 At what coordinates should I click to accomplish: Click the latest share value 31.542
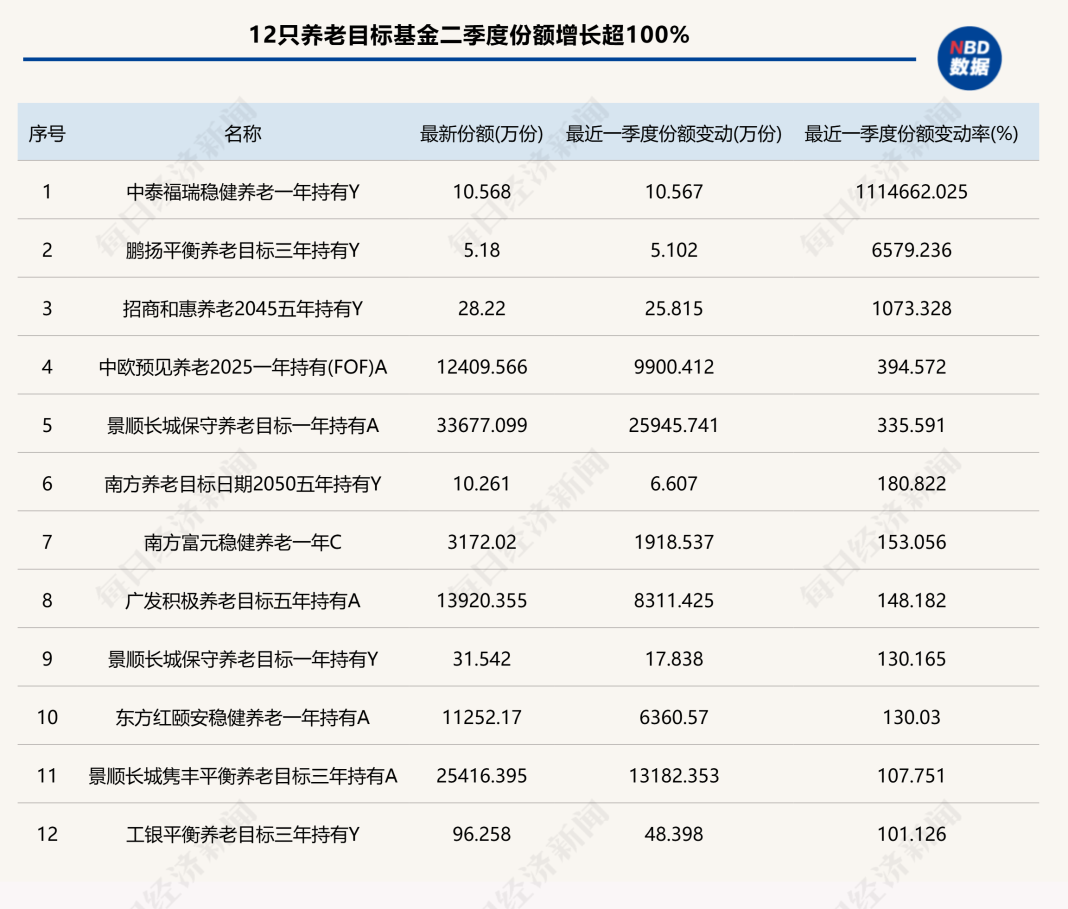point(482,660)
